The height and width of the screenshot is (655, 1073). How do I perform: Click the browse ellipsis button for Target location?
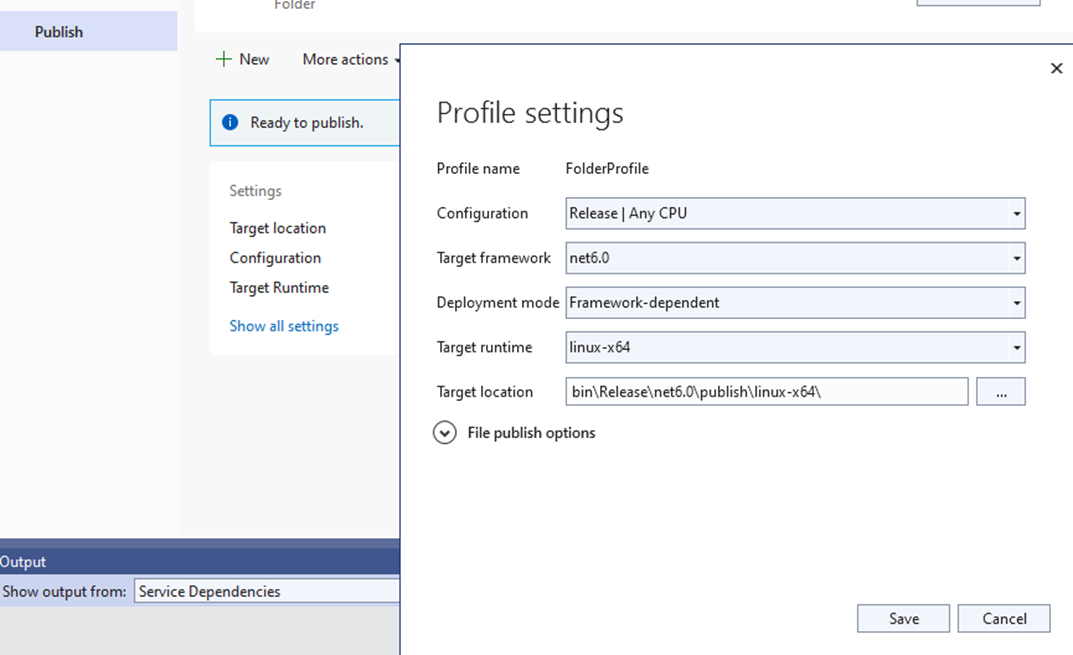click(1000, 391)
